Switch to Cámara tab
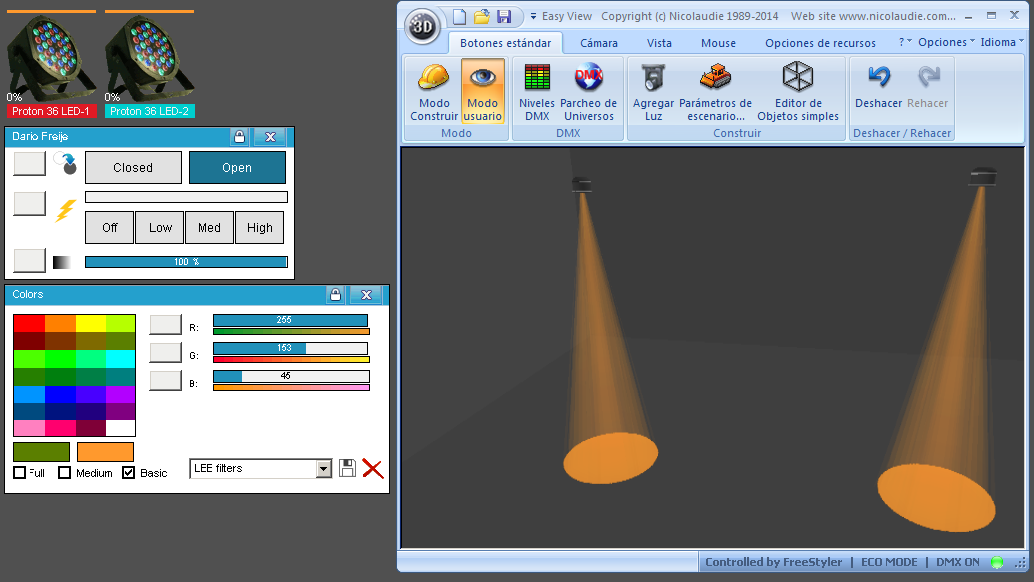1034x582 pixels. coord(599,43)
